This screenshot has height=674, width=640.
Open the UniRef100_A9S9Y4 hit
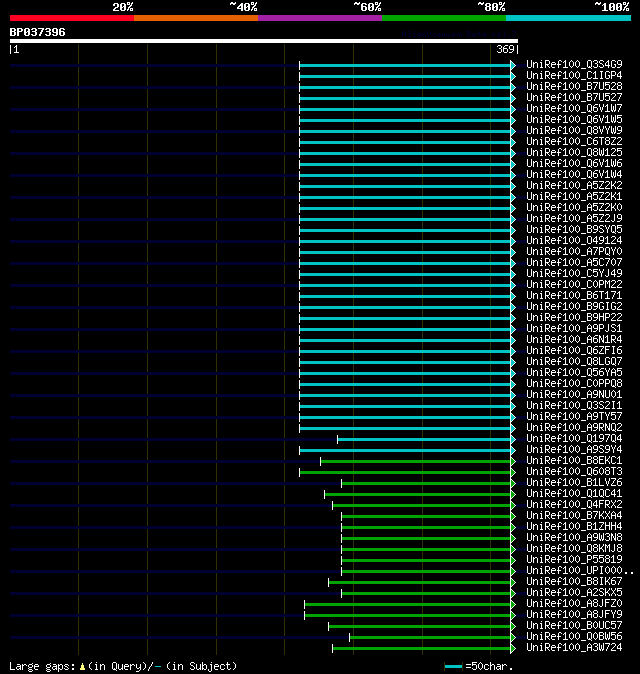[574, 450]
